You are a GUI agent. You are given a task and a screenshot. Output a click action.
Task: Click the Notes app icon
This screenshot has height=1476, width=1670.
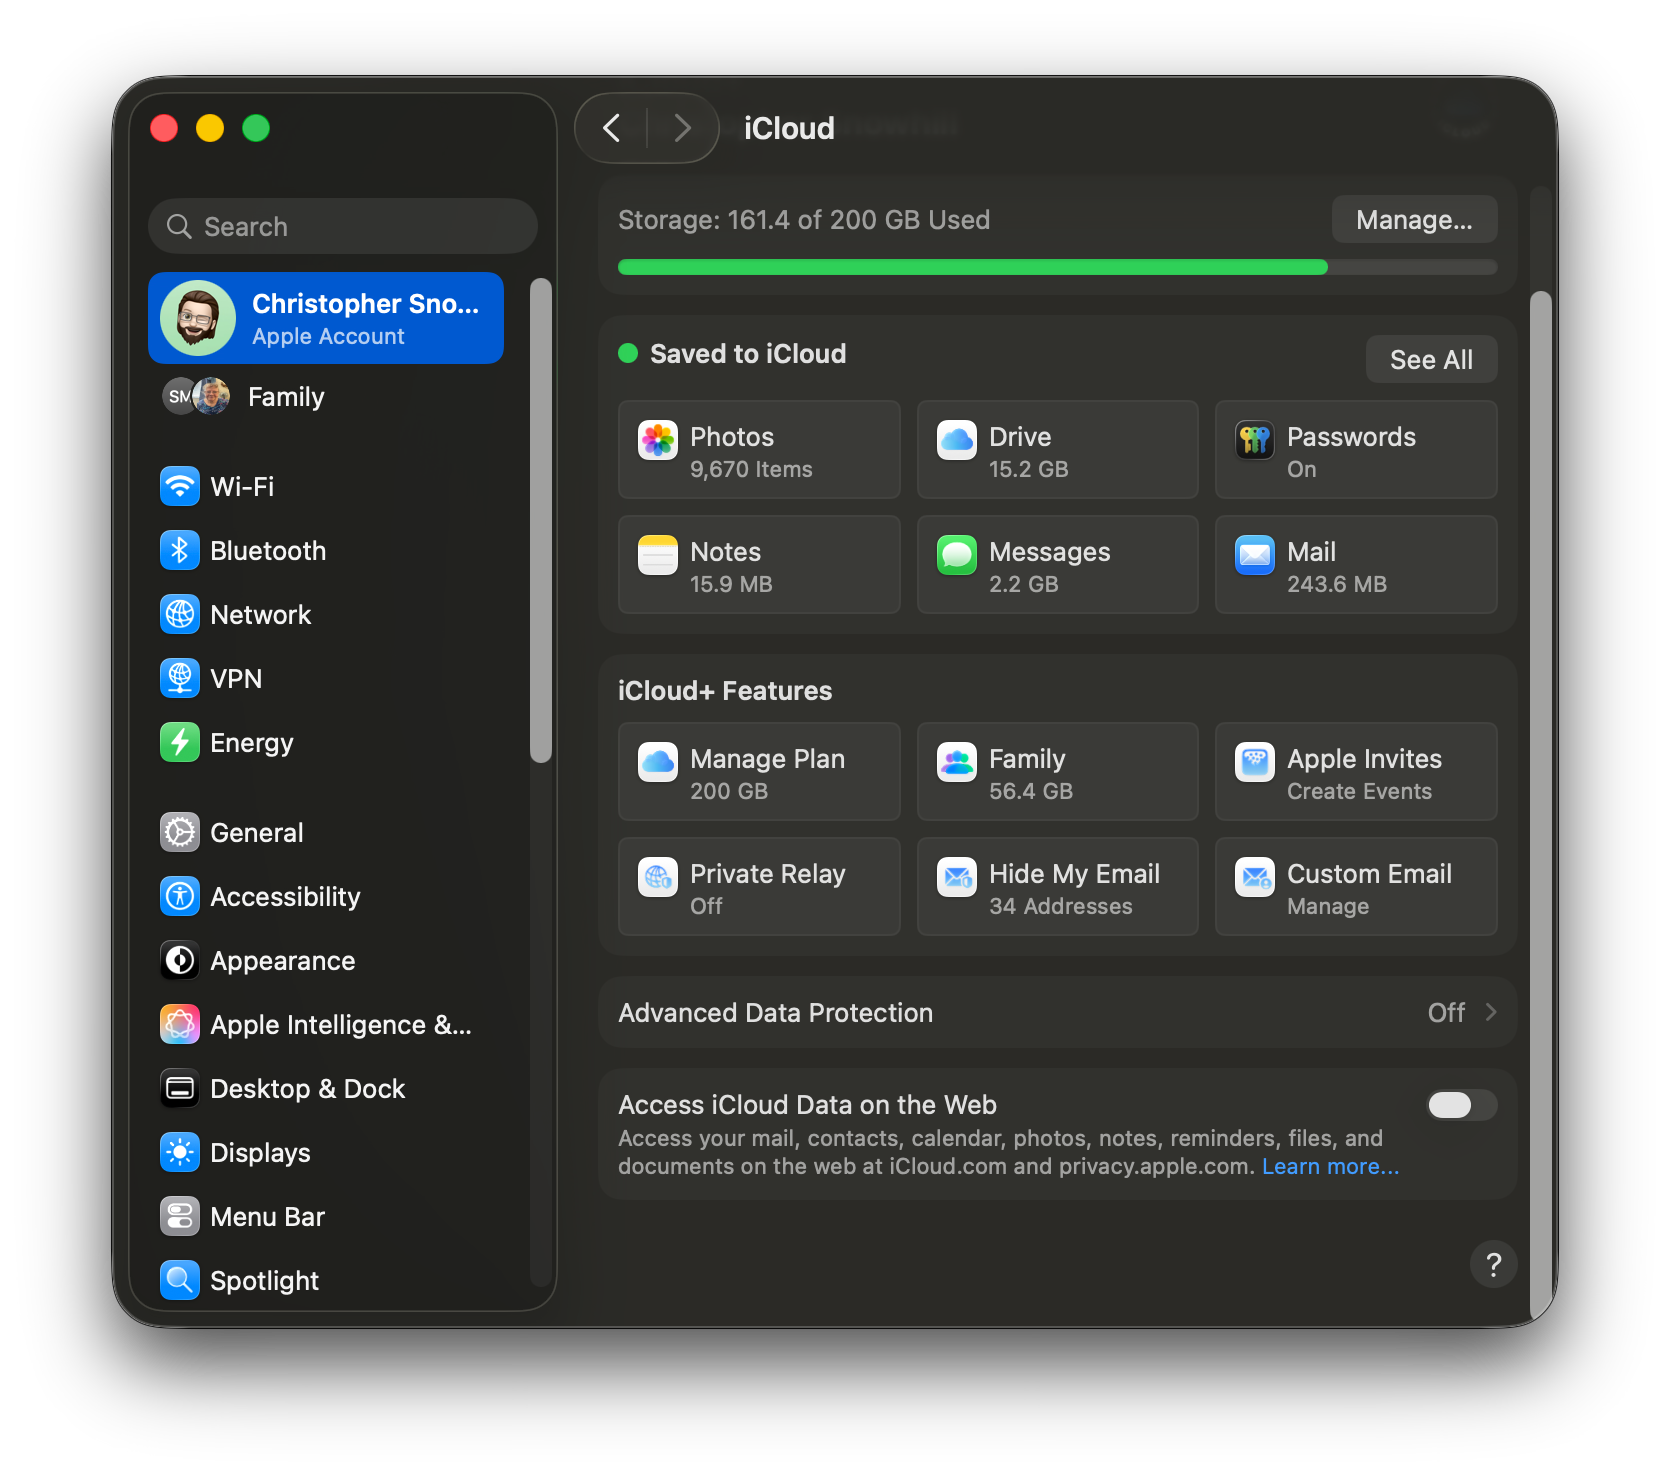click(x=658, y=555)
